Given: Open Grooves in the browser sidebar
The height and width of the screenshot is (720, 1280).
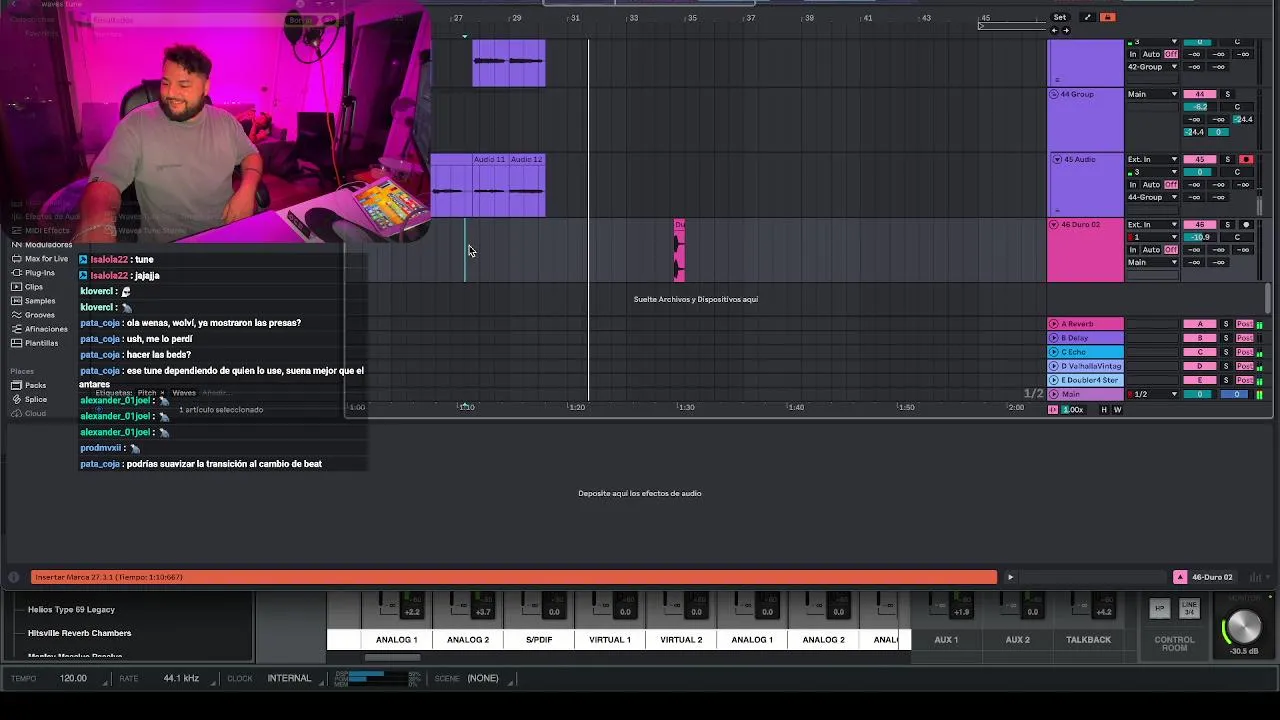Looking at the screenshot, I should click(x=40, y=315).
